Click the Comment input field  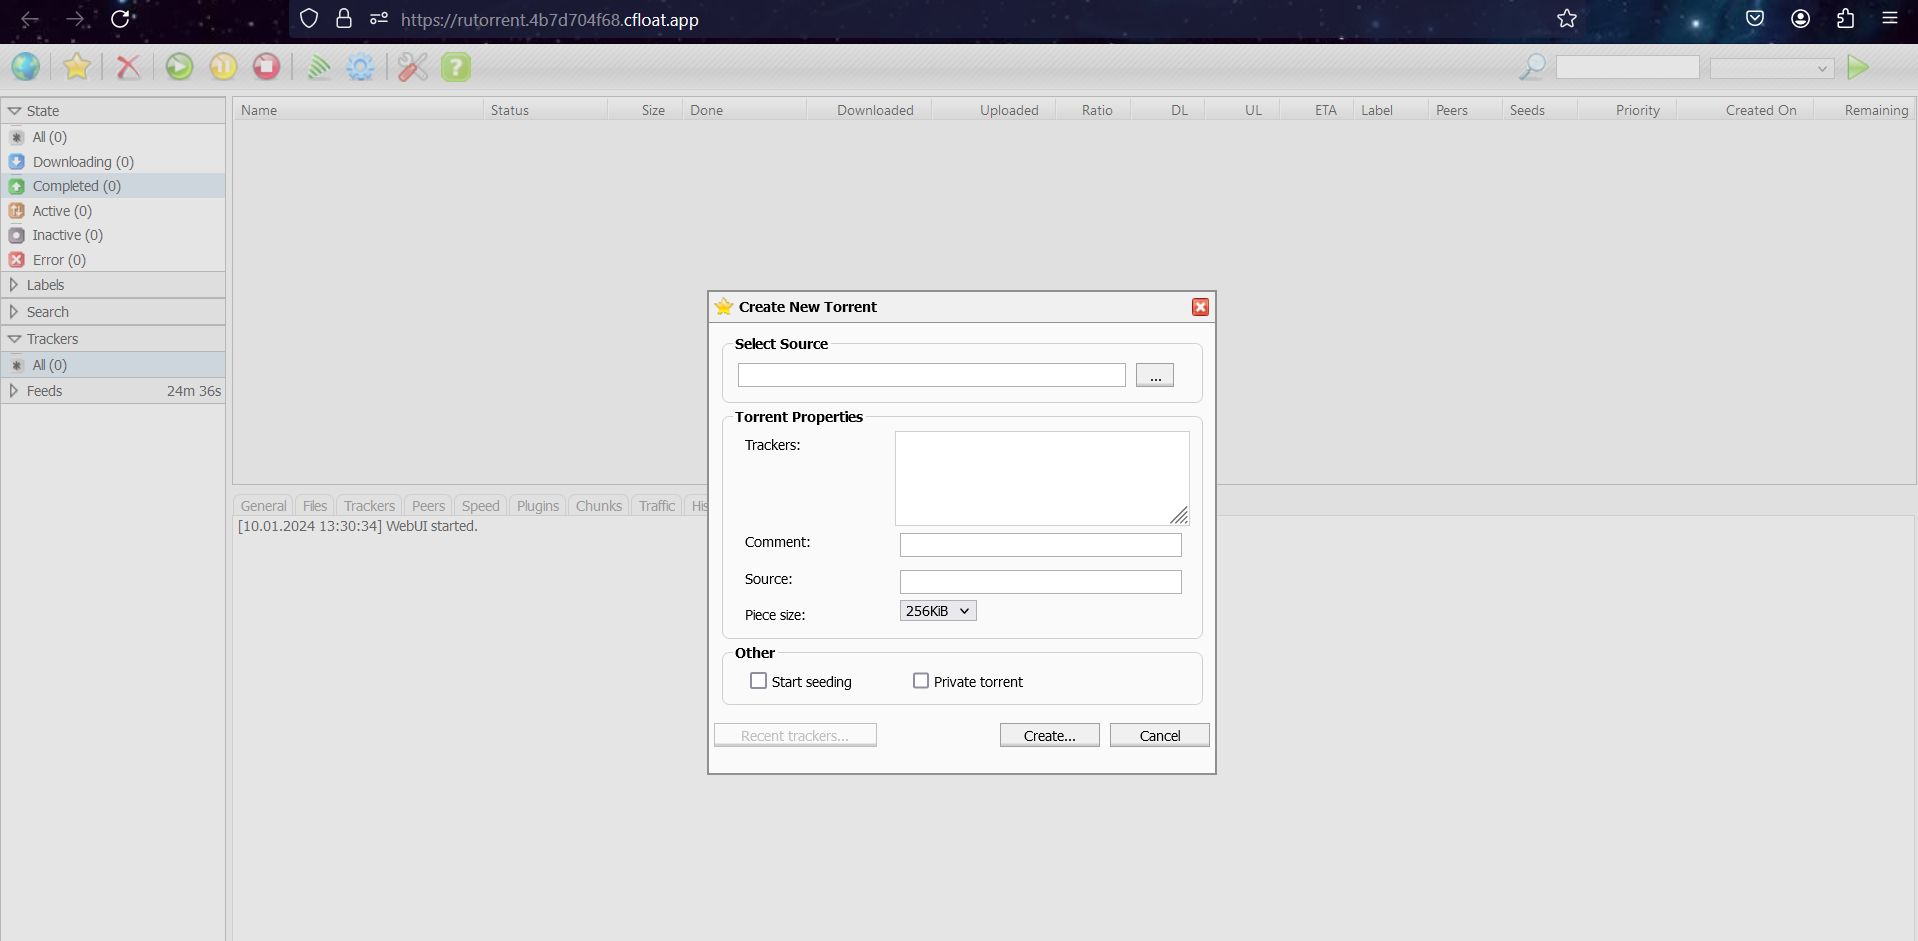click(x=1041, y=545)
